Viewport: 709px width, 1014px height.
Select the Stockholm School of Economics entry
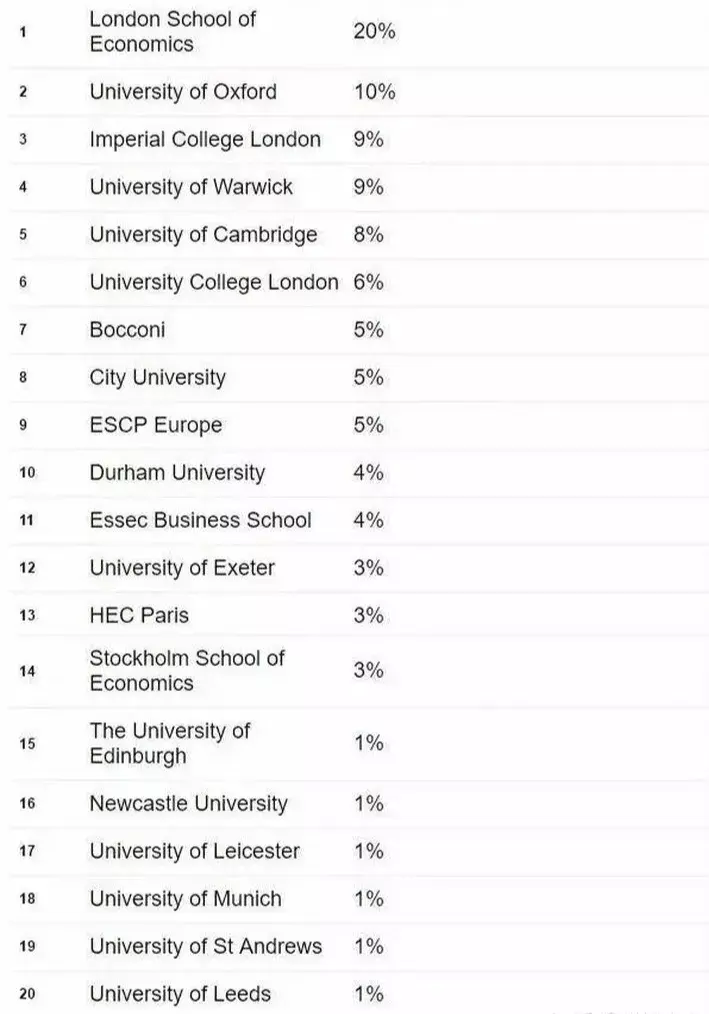pos(187,670)
